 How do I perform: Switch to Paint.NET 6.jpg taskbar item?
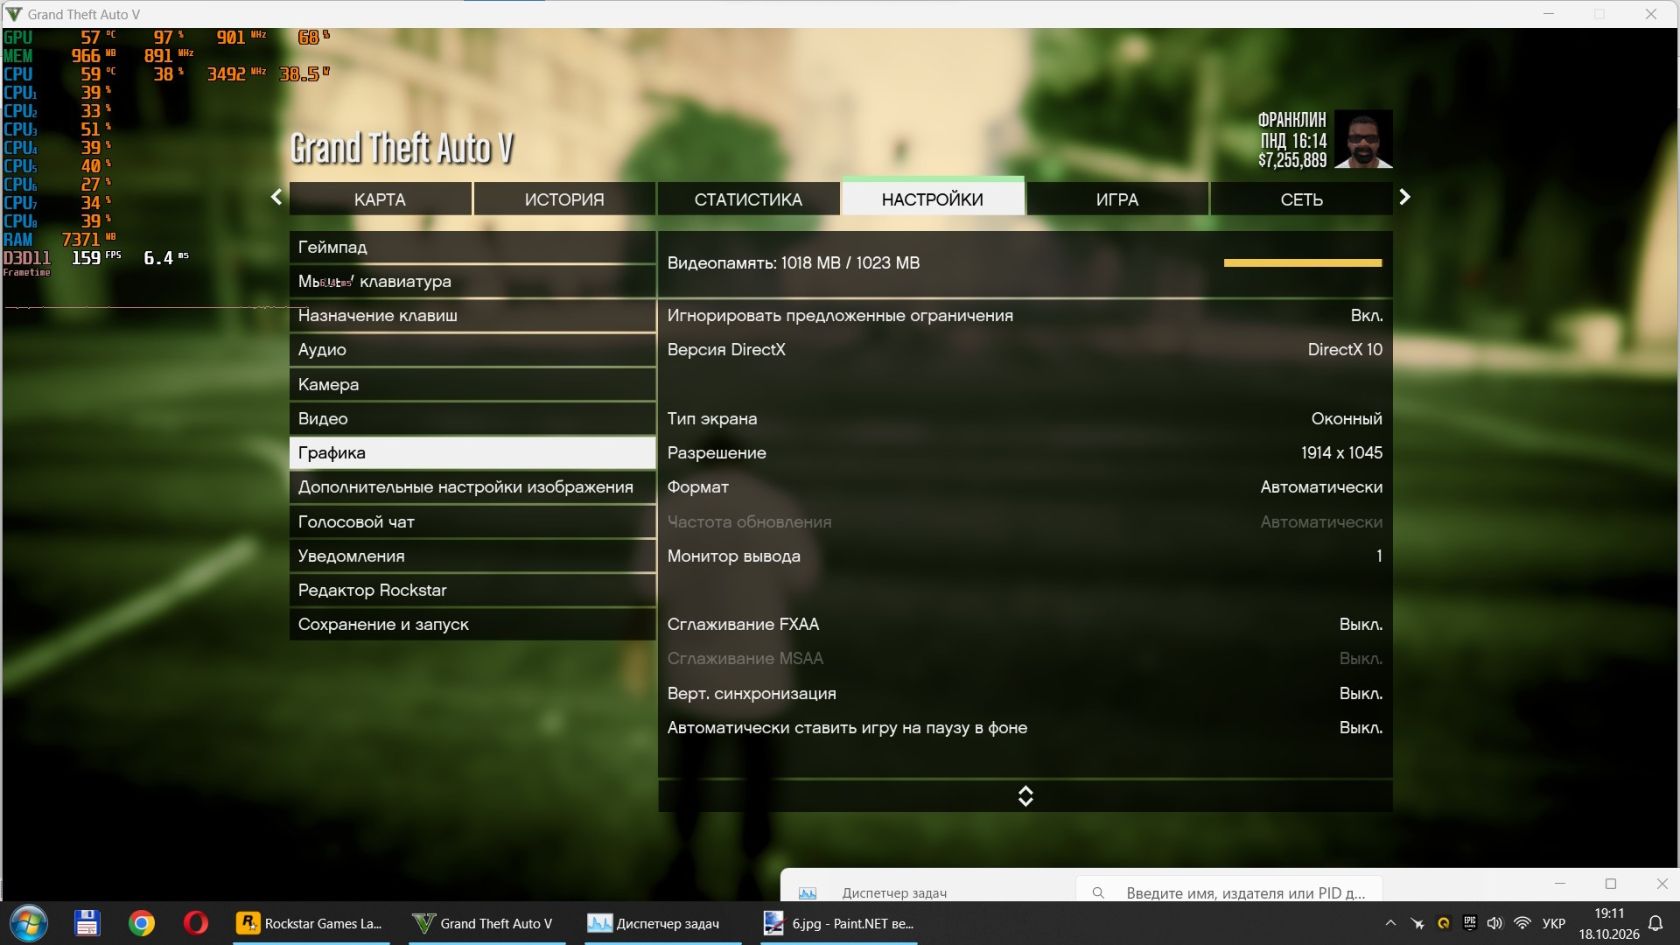[838, 923]
